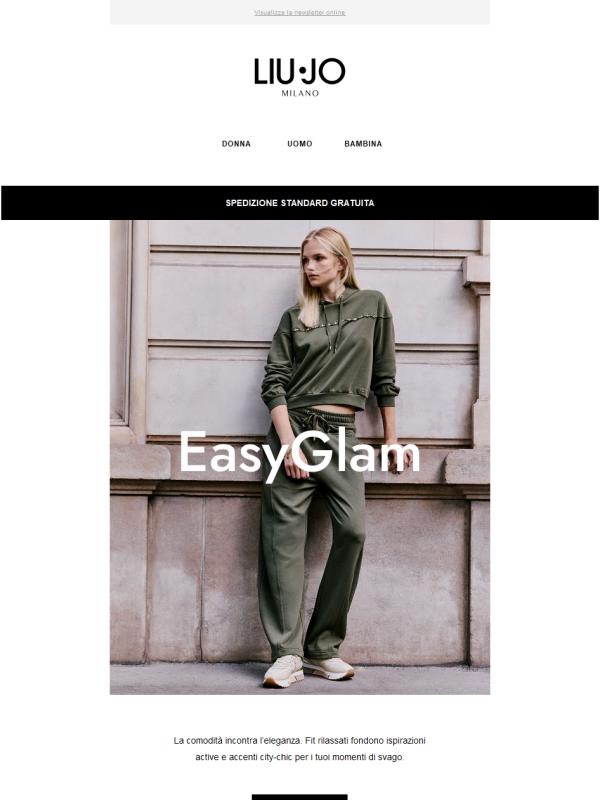Click the black button below the description
Viewport: 600px width, 800px height.
[x=299, y=797]
